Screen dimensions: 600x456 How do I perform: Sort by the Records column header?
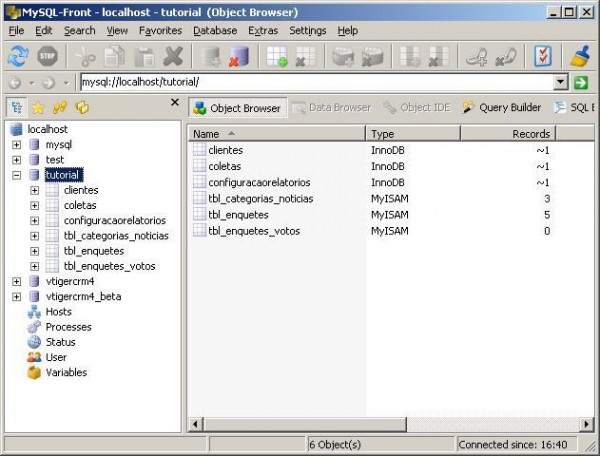click(508, 134)
